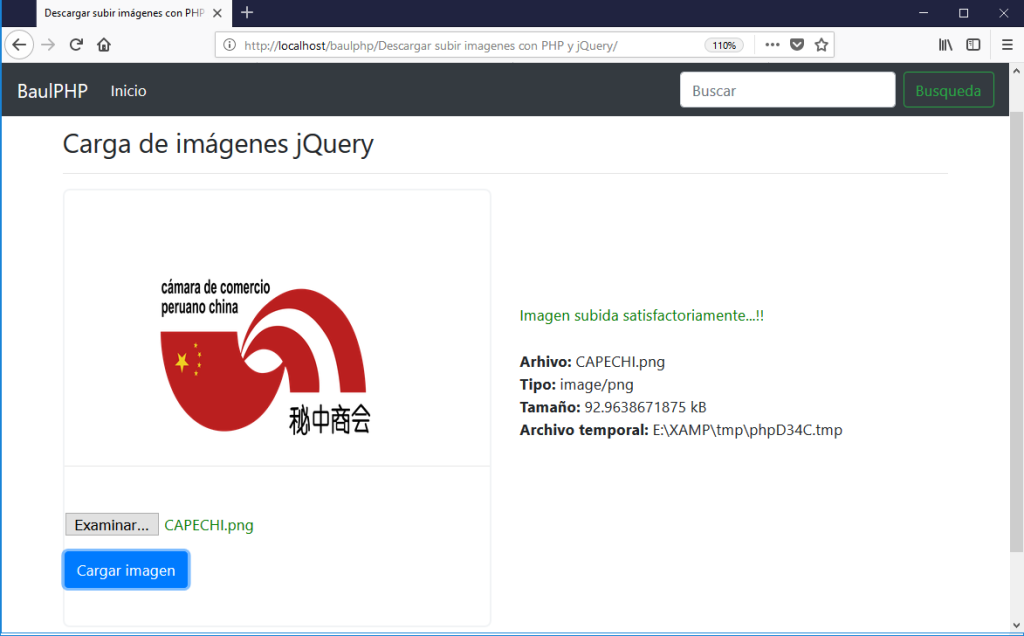The width and height of the screenshot is (1024, 636).
Task: Reload the page with the refresh icon
Action: 76,45
